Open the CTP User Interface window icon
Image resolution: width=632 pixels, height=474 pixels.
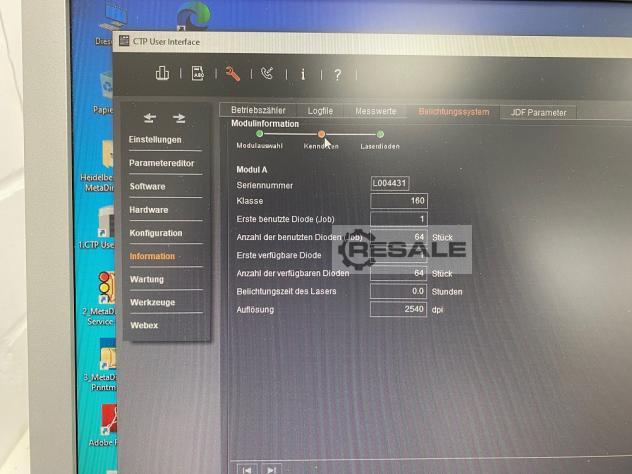tap(124, 40)
